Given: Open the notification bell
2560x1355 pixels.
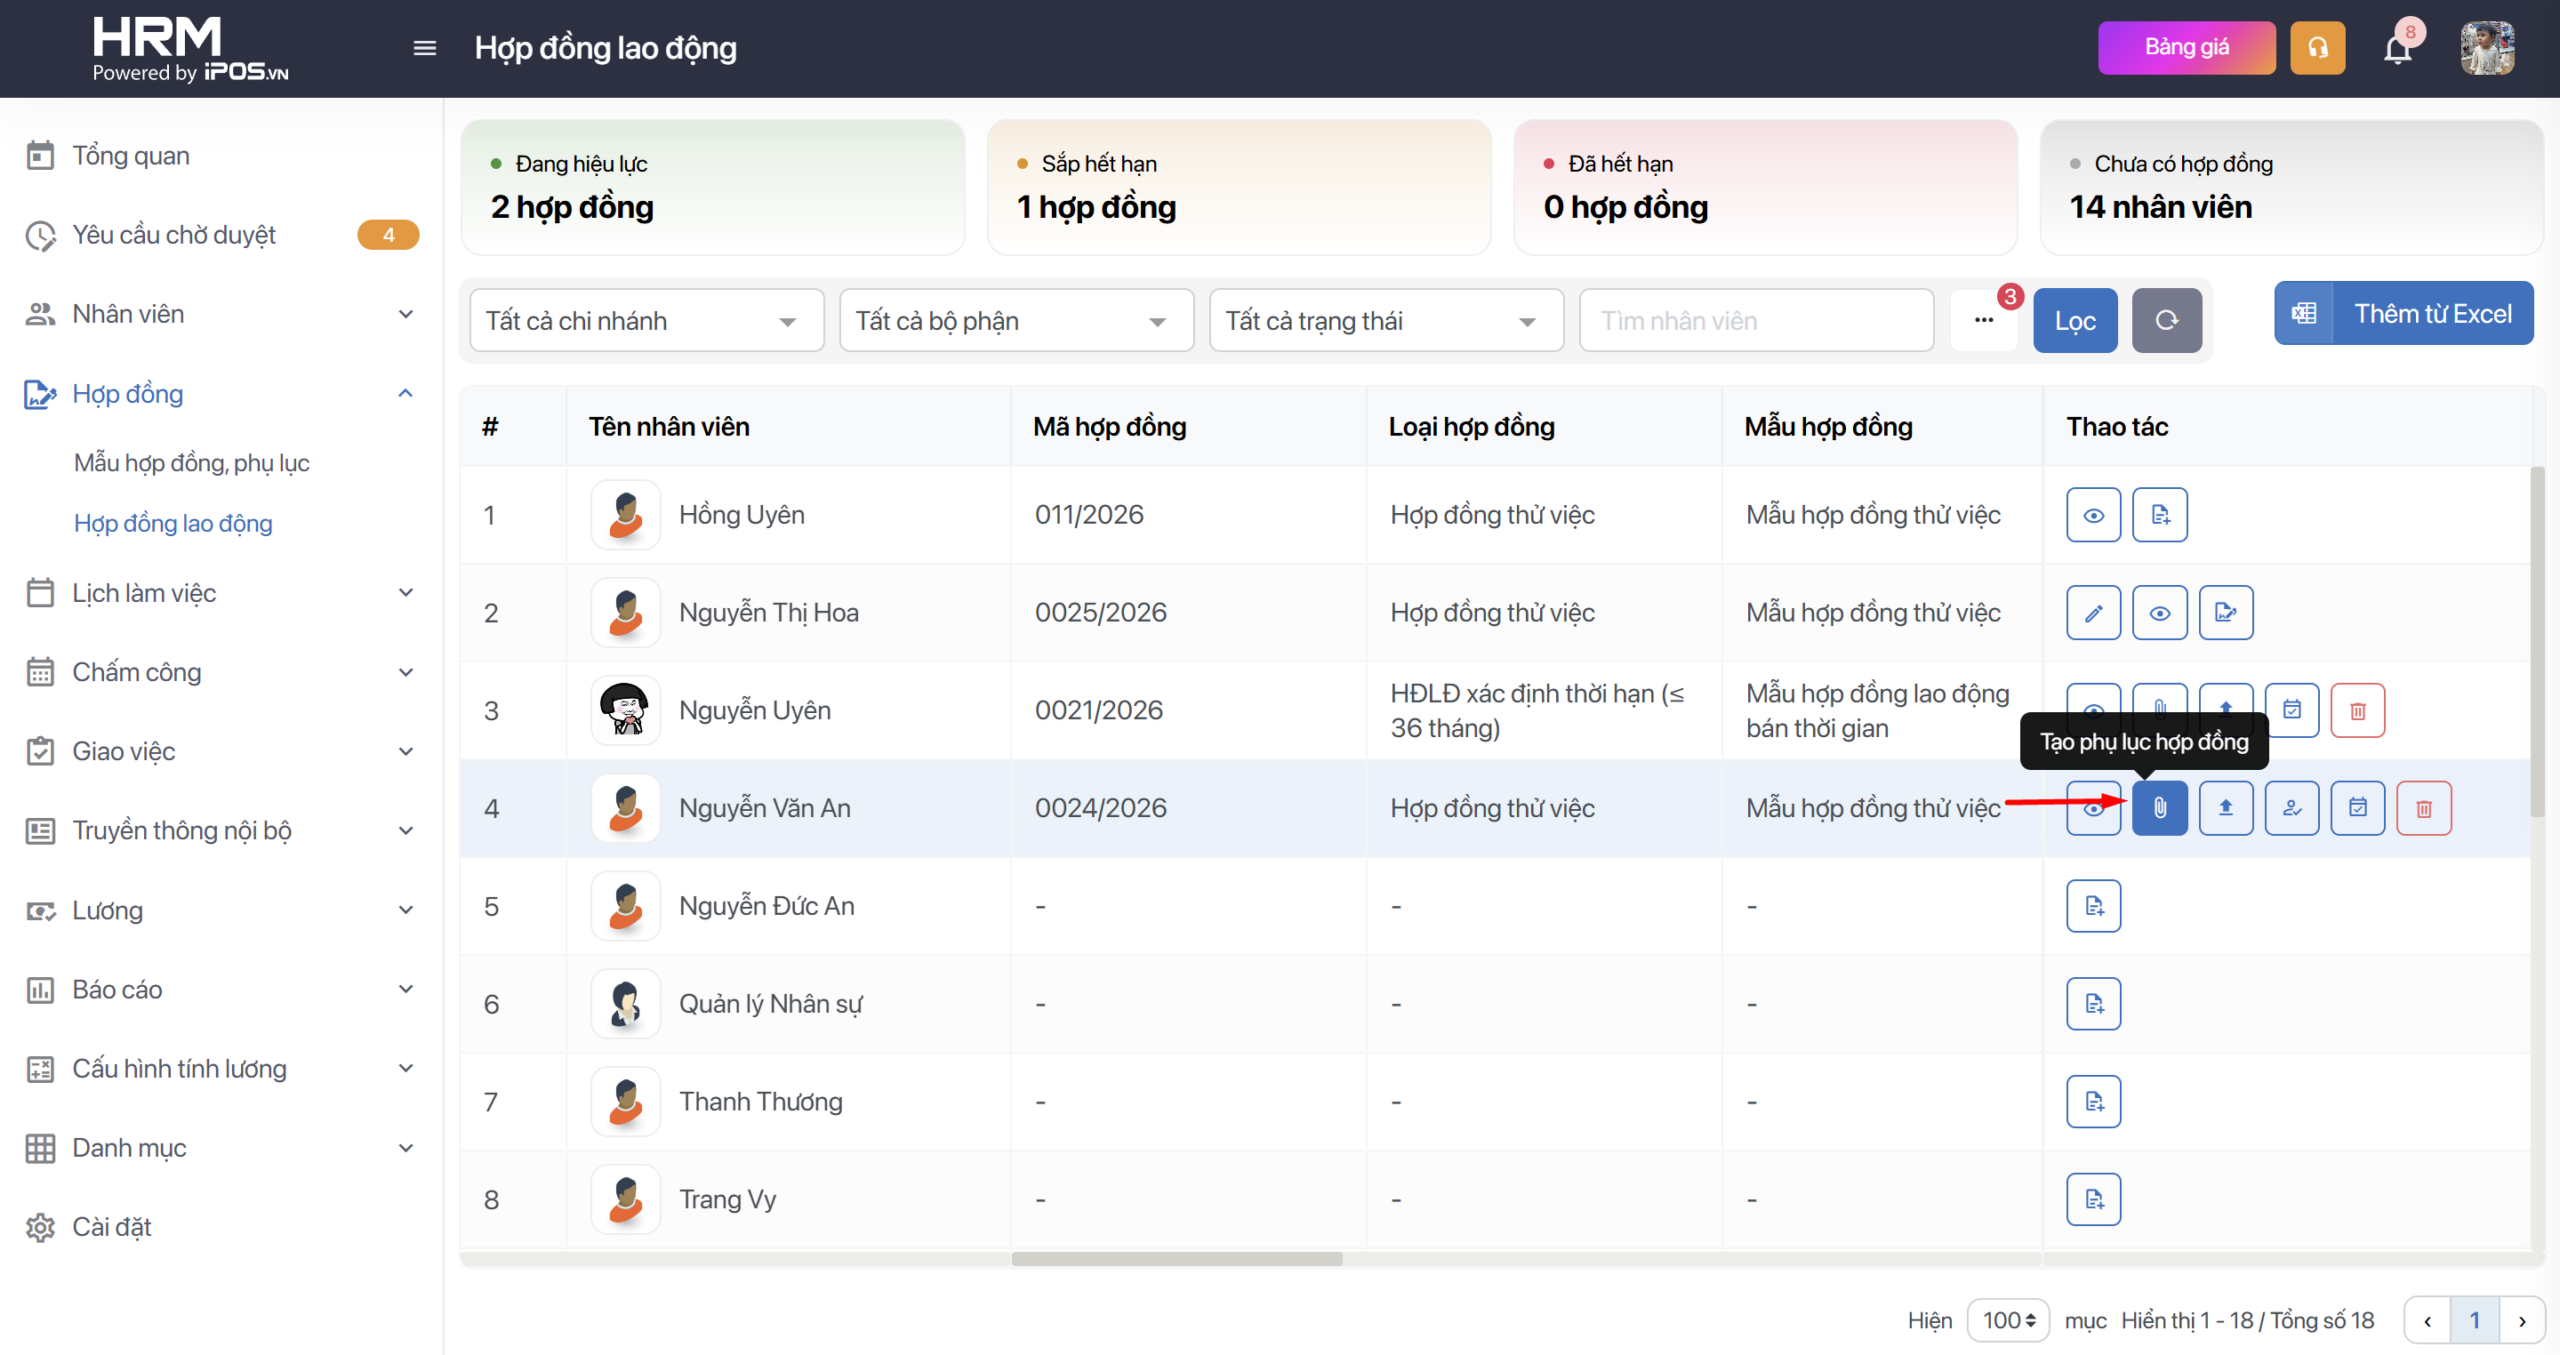Looking at the screenshot, I should 2397,48.
